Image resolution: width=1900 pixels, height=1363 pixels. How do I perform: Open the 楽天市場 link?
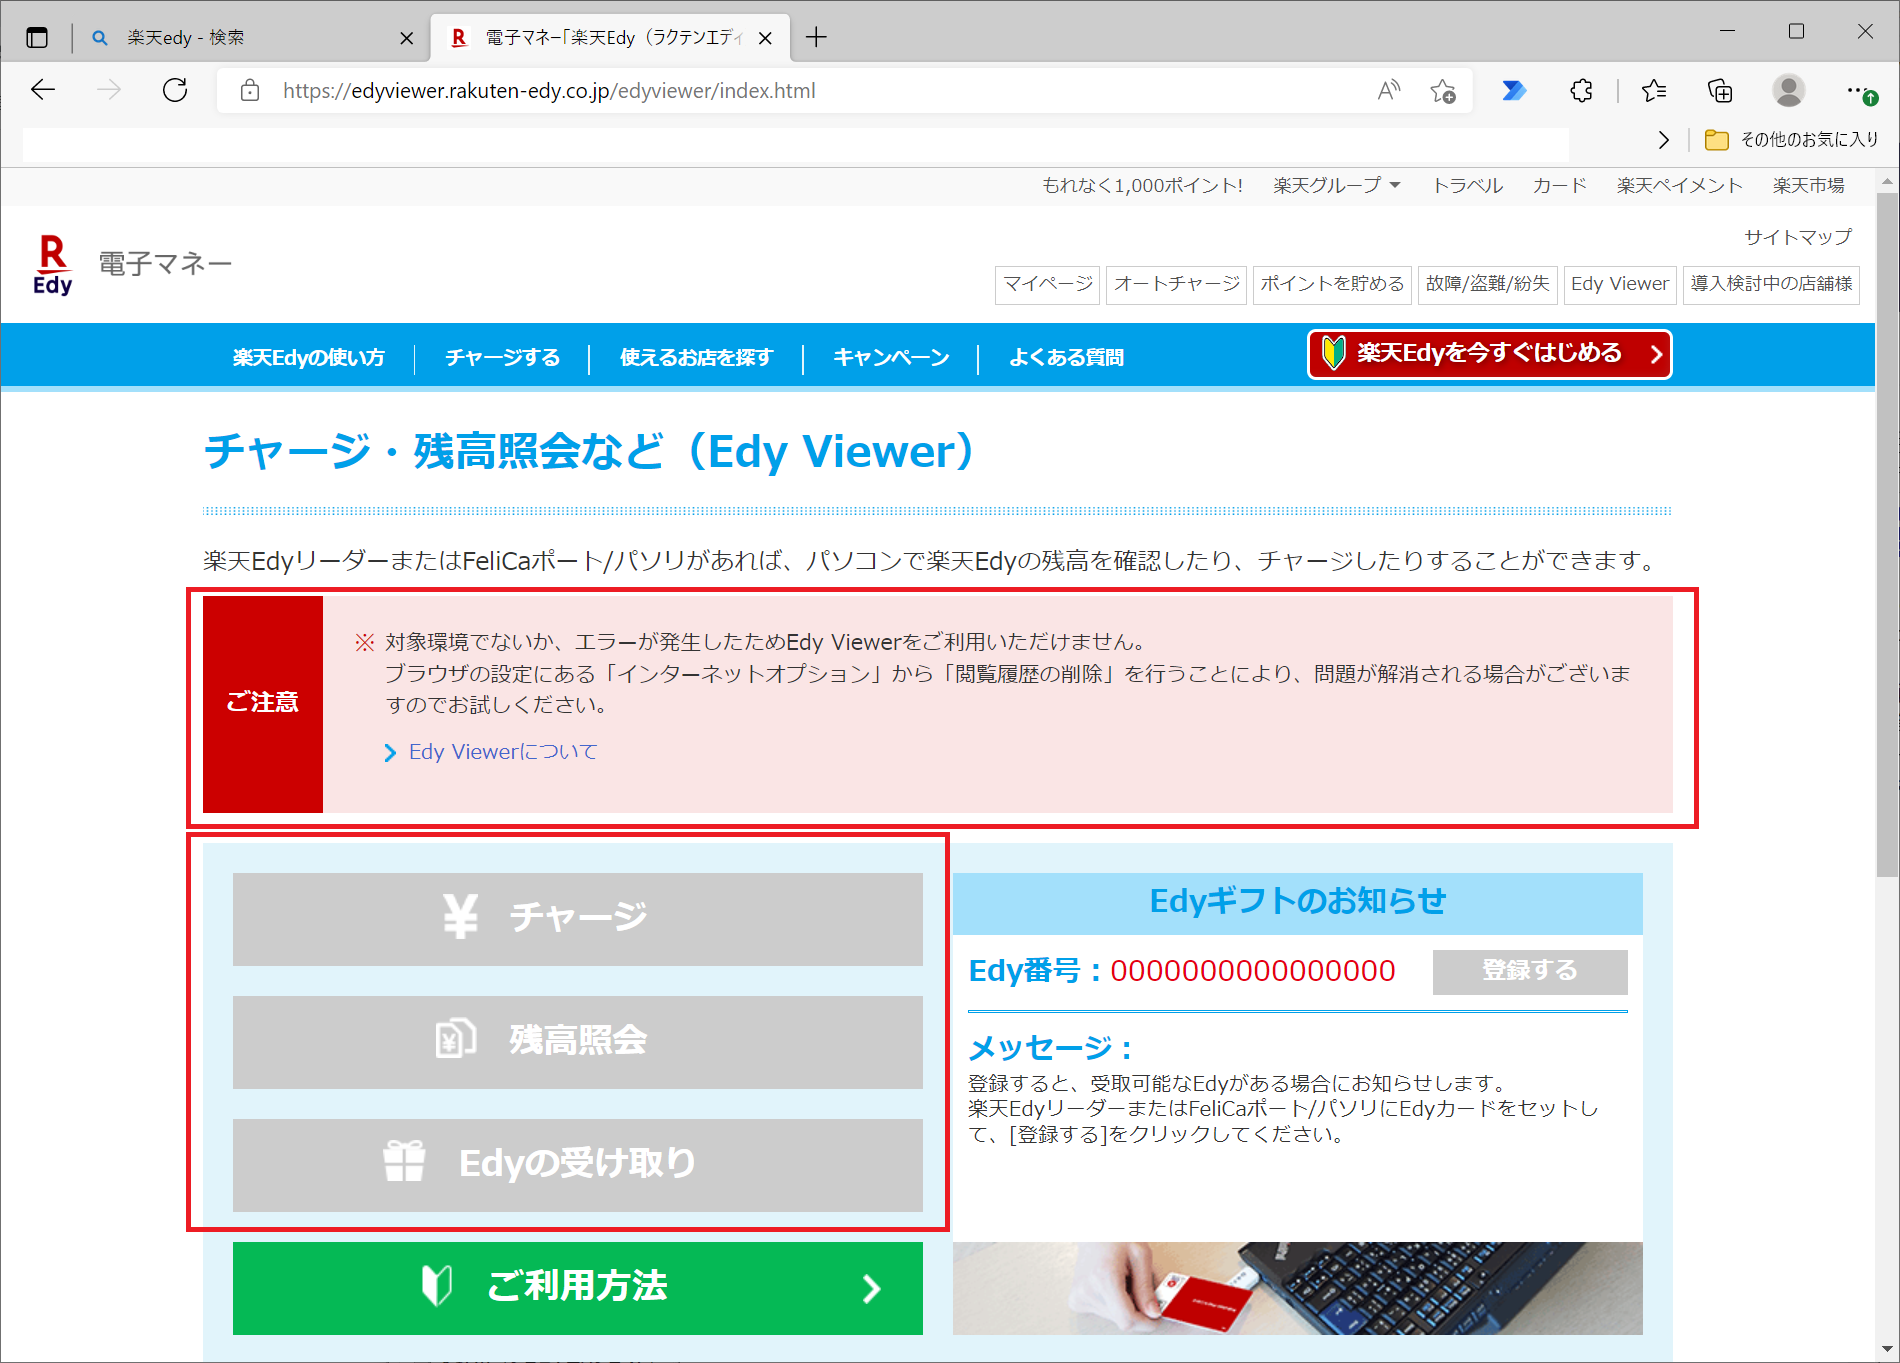1808,186
